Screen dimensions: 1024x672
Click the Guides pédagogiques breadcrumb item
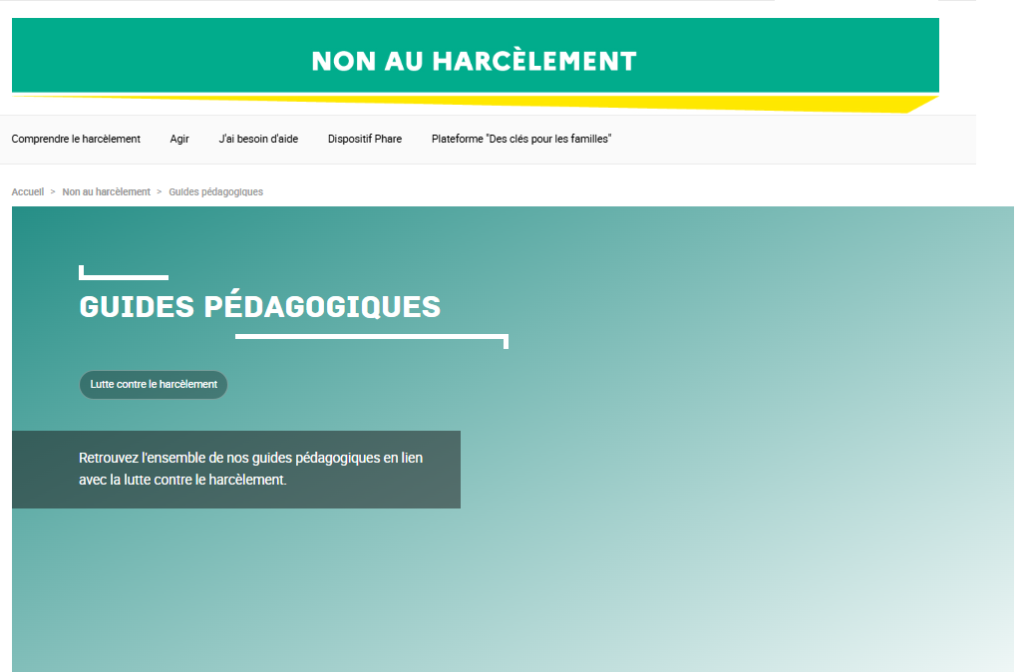(216, 192)
